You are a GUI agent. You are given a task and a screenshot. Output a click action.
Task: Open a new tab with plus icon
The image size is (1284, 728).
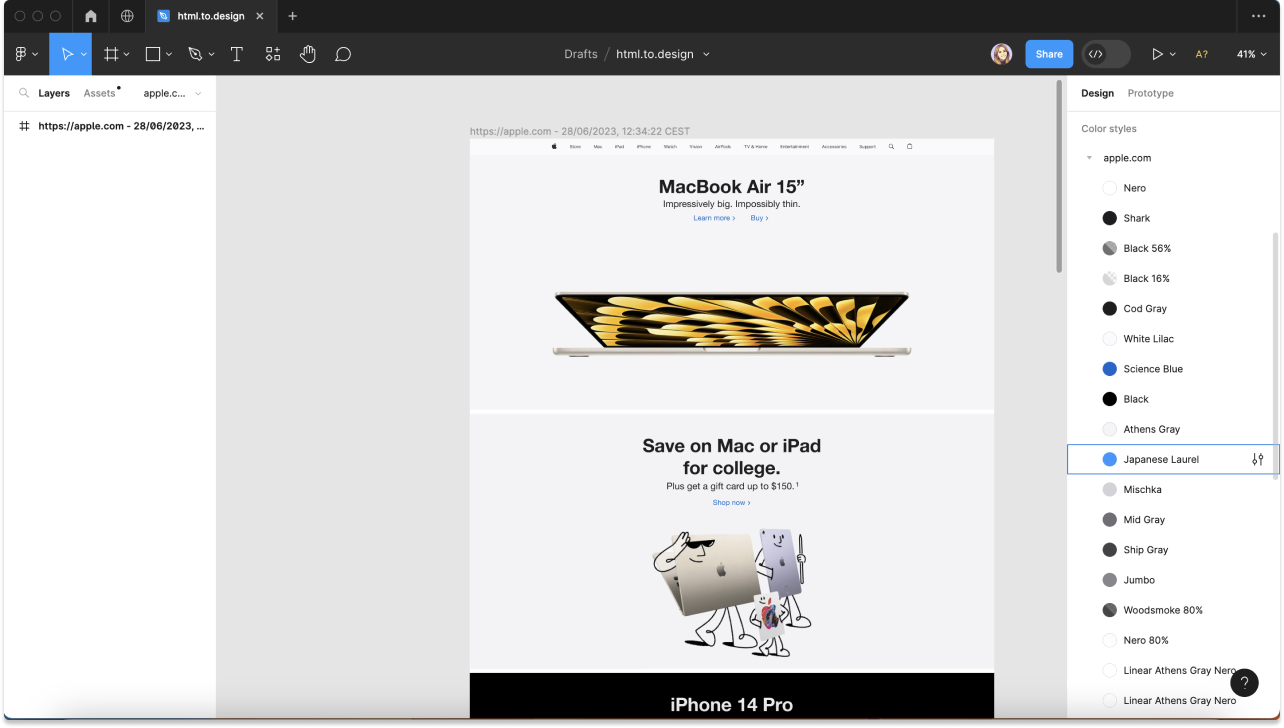[x=293, y=16]
